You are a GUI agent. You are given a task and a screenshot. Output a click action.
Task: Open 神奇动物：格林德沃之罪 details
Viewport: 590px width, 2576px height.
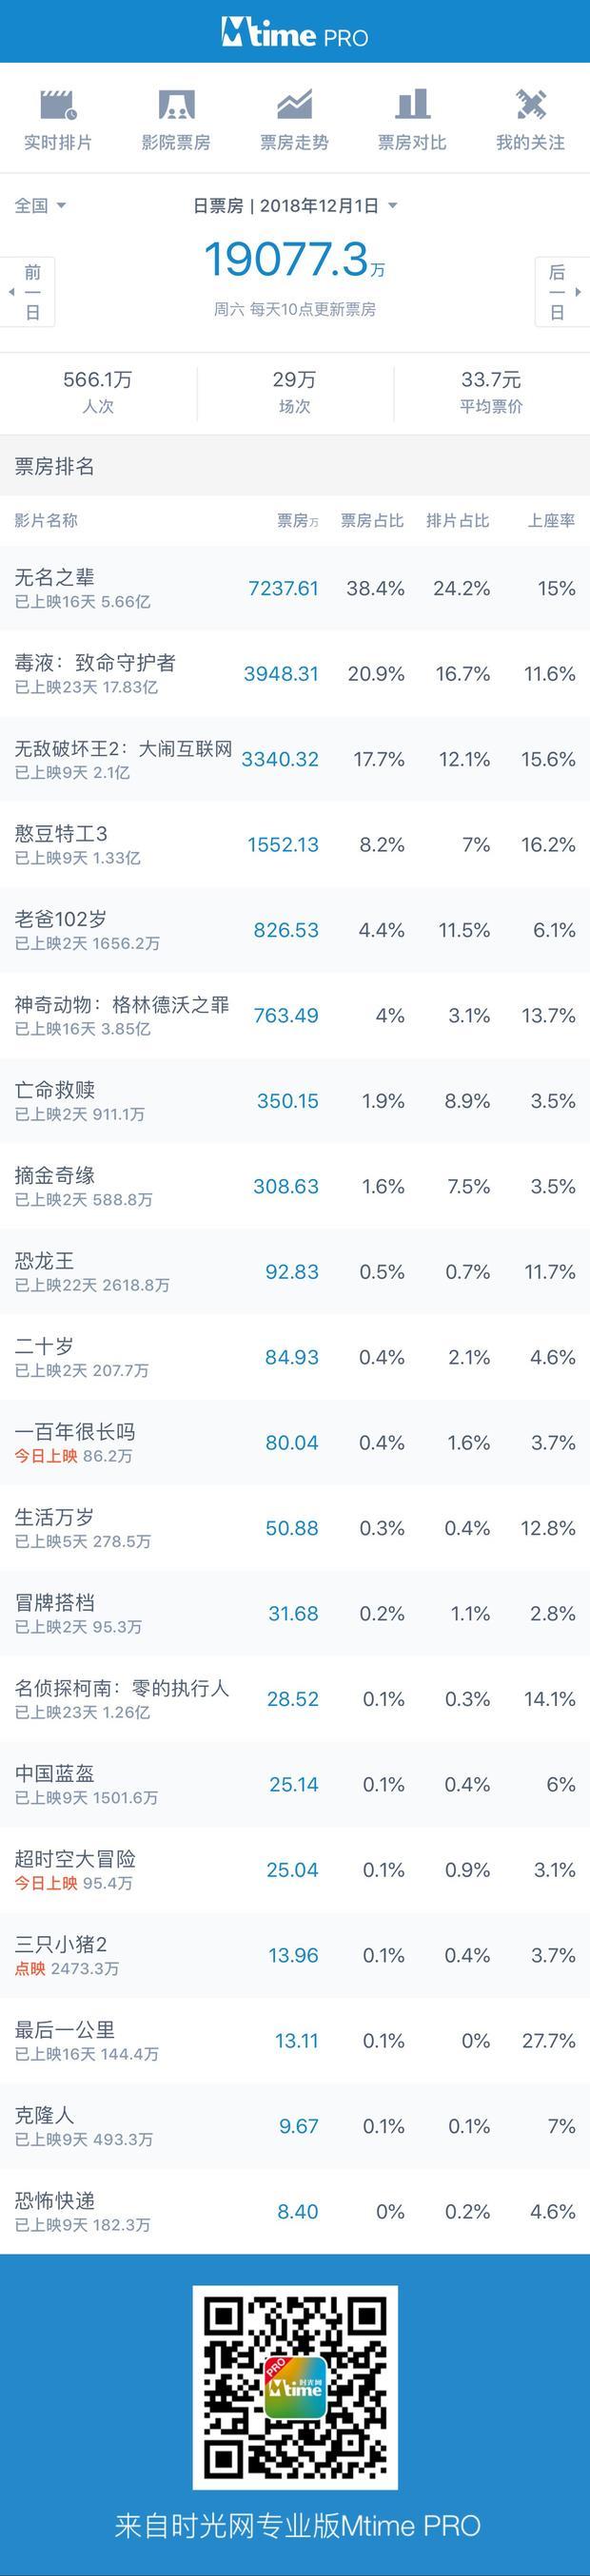tap(295, 1015)
